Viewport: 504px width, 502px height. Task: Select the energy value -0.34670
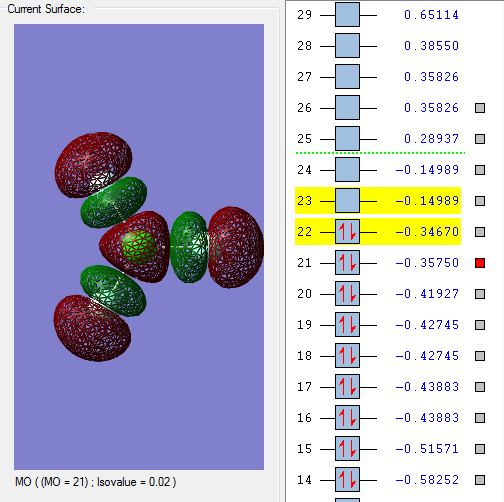(x=427, y=232)
